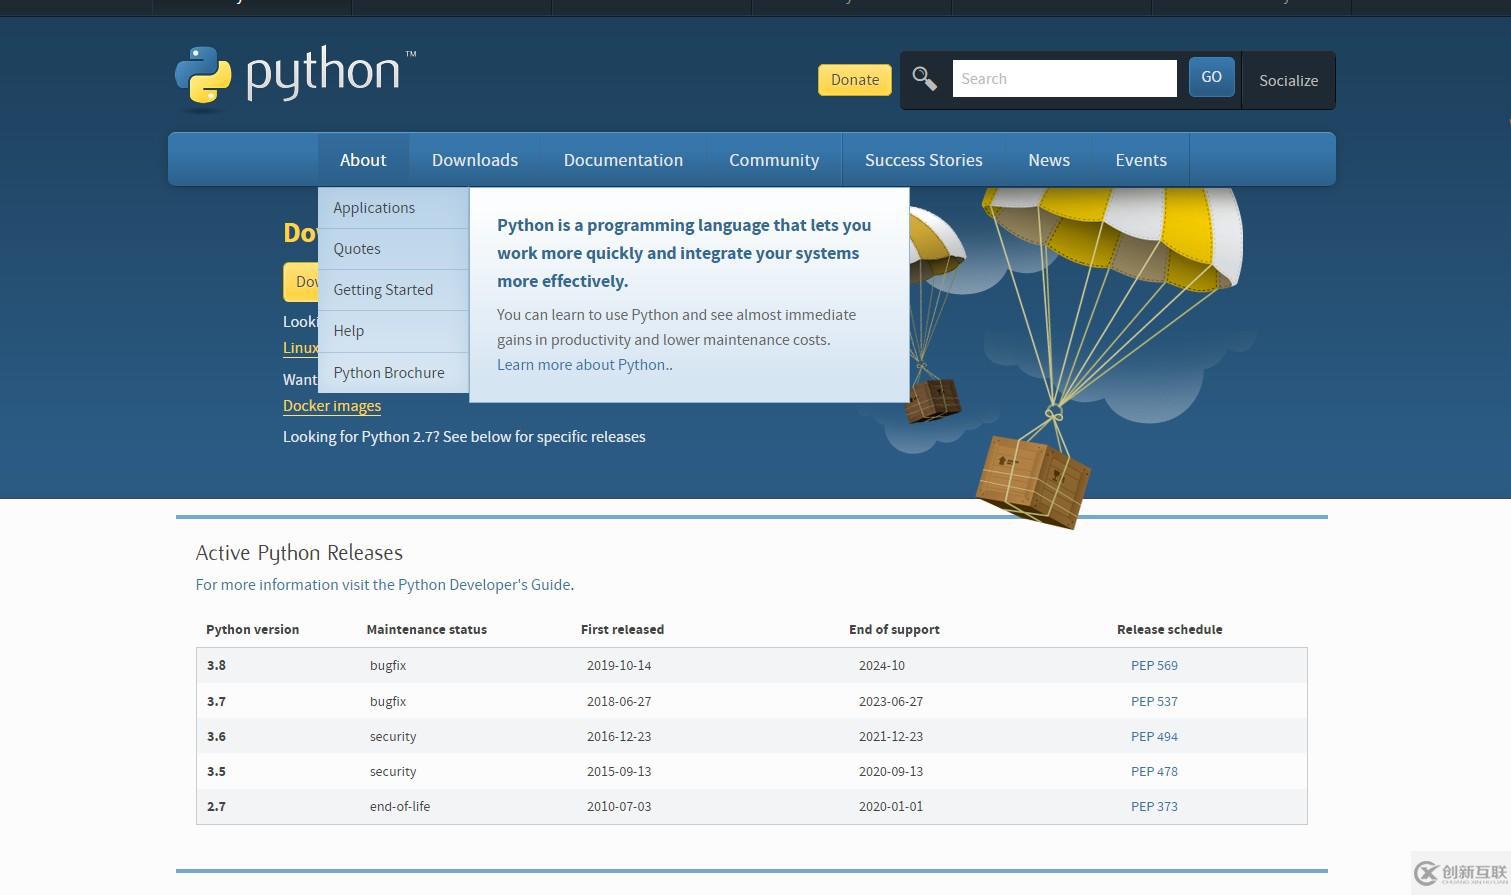Click the 2010-07-03 first released date
Image resolution: width=1511 pixels, height=895 pixels.
click(x=619, y=806)
